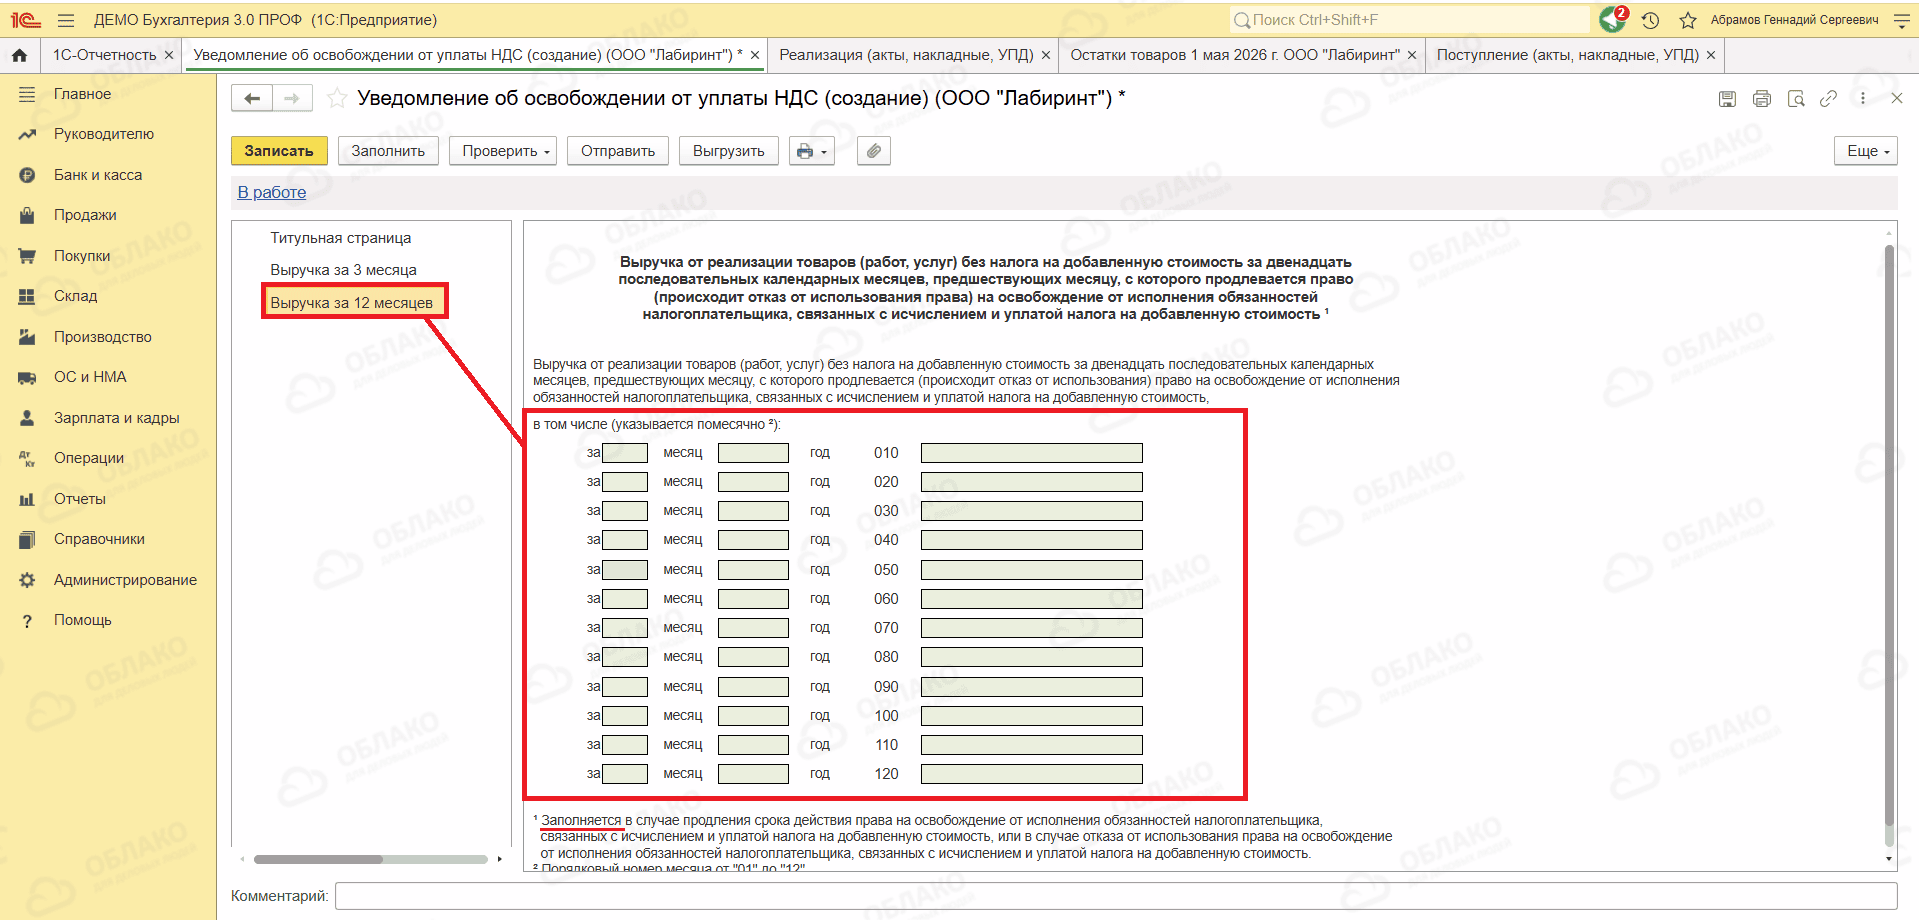Viewport: 1919px width, 920px height.
Task: Open the Отчеты section
Action: [80, 499]
